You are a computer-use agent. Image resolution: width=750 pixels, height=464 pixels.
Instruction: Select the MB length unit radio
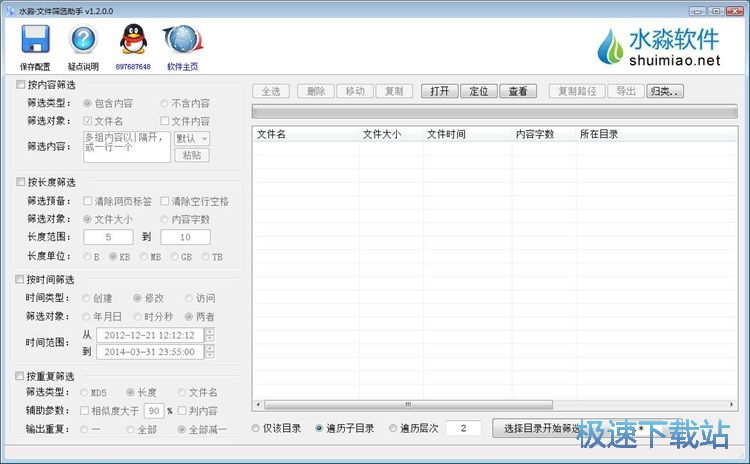point(144,256)
